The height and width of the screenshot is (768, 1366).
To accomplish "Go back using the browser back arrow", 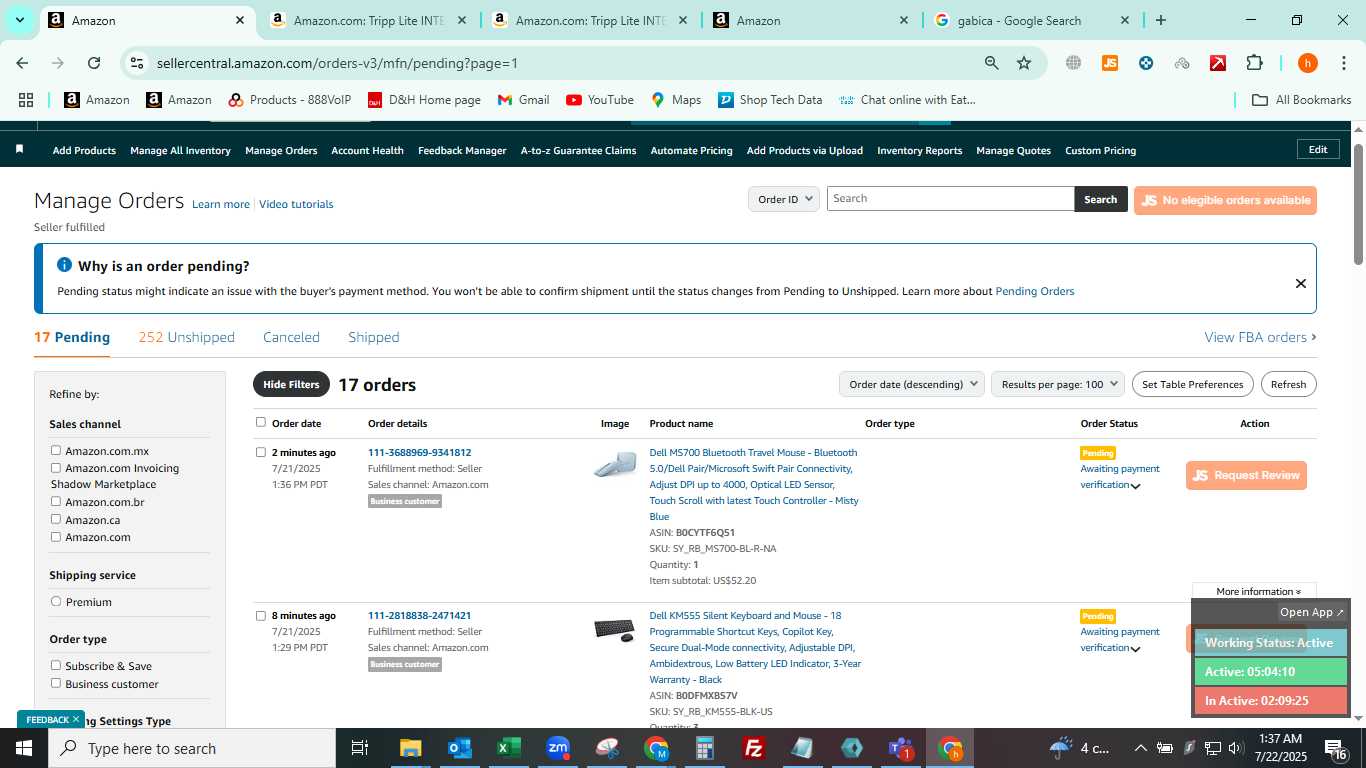I will tap(23, 63).
